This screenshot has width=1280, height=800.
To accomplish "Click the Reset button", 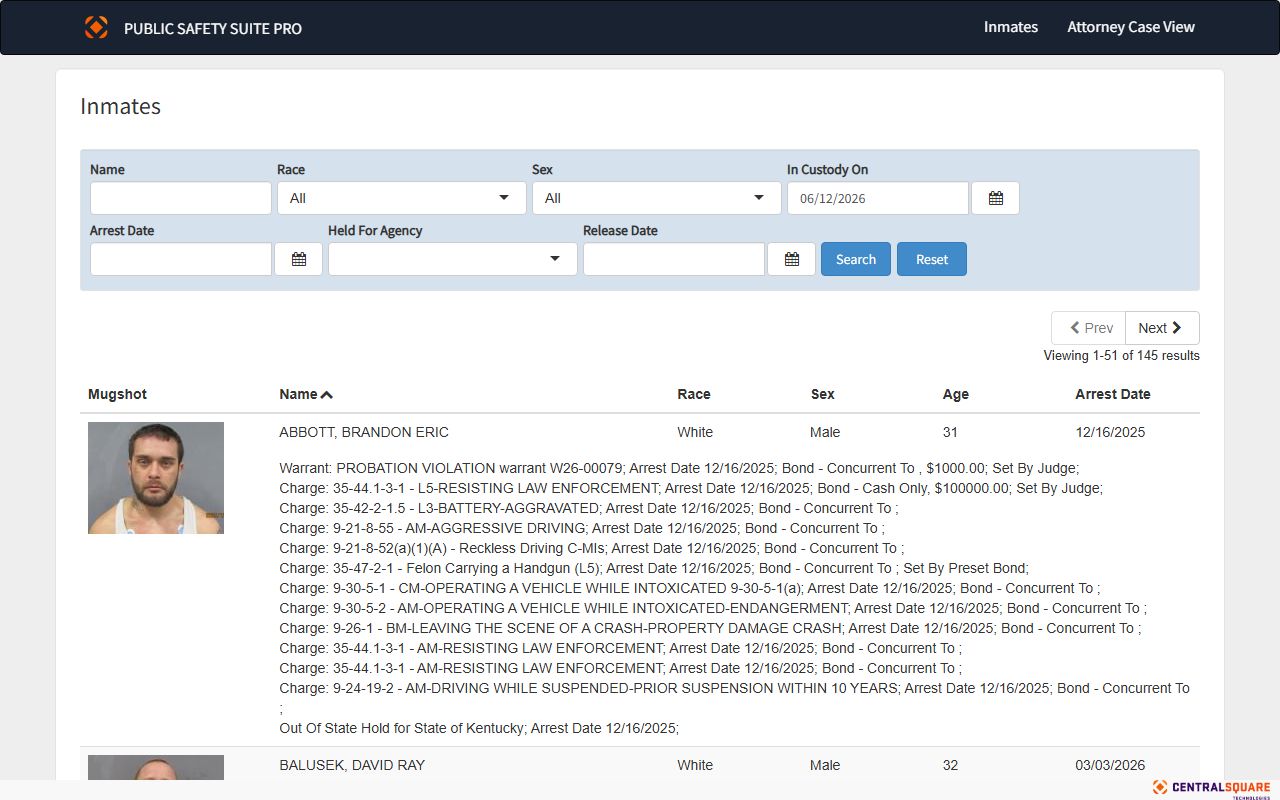I will point(932,259).
